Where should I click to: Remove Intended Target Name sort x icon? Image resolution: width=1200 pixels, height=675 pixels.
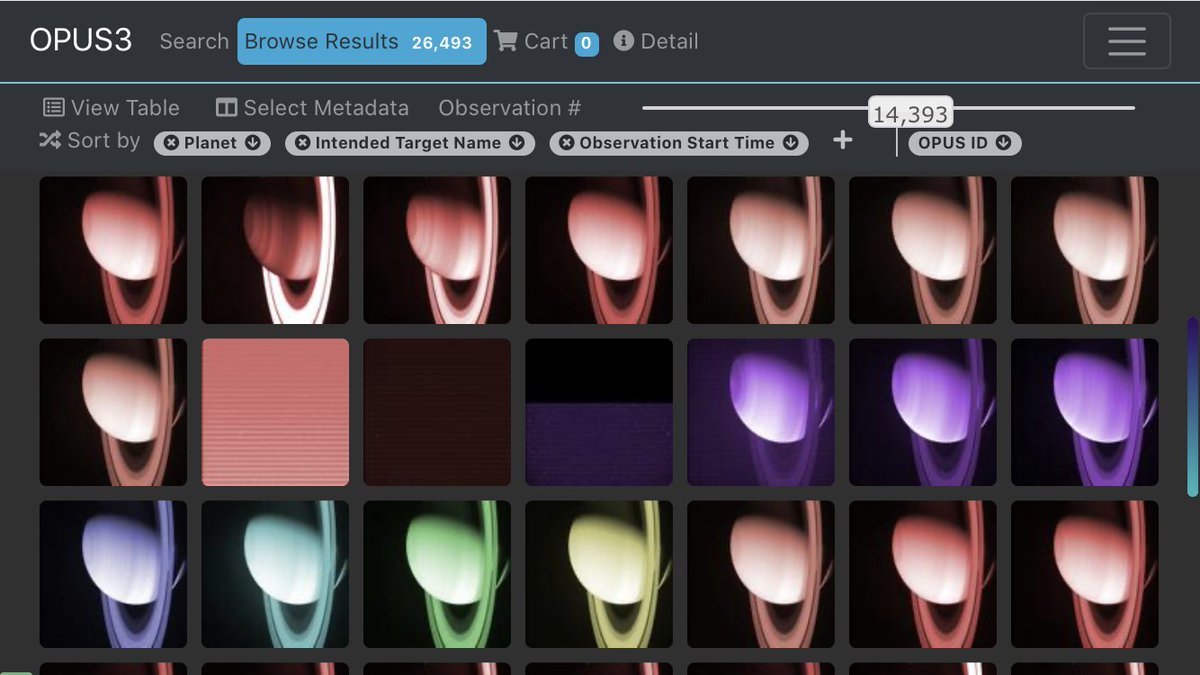[x=302, y=143]
